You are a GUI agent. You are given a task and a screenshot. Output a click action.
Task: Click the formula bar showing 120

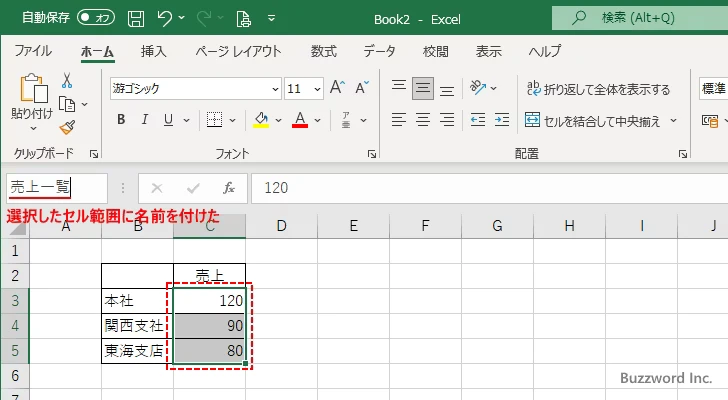click(x=489, y=188)
